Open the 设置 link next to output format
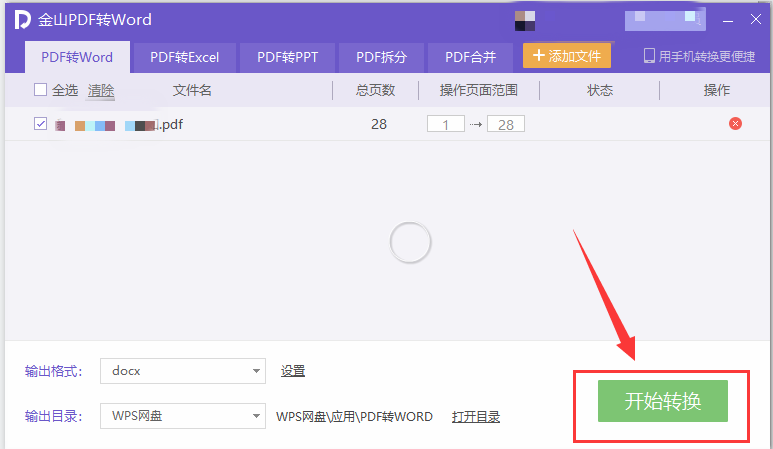 click(293, 371)
